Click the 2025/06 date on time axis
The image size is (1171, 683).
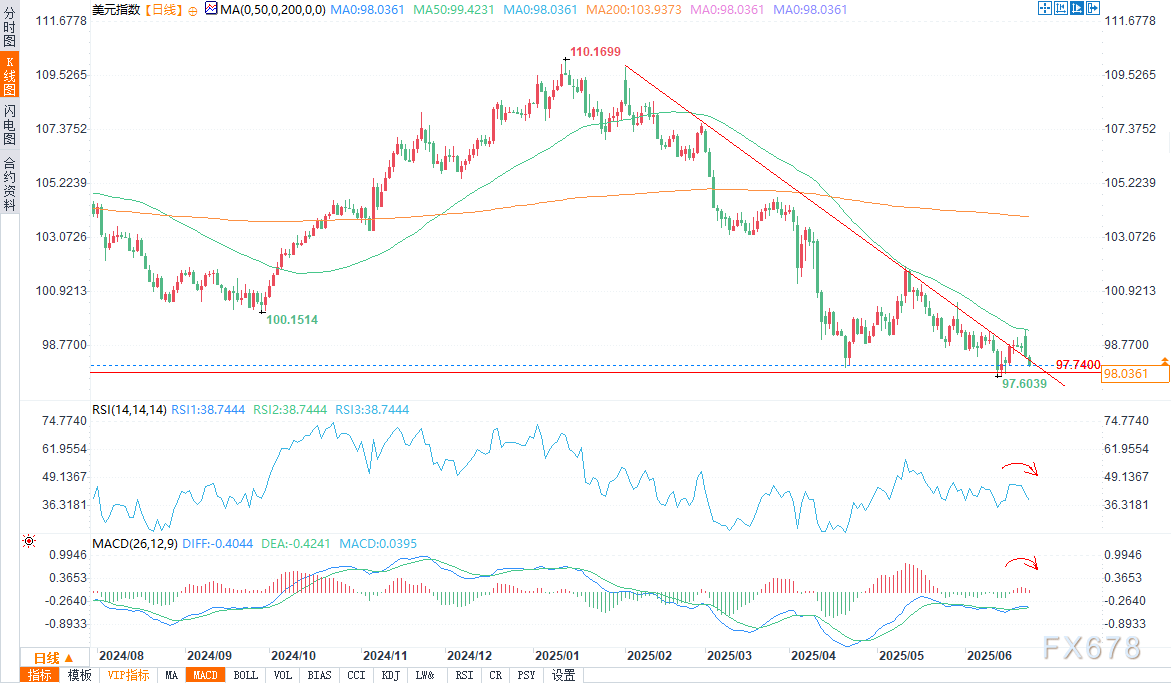pyautogui.click(x=990, y=656)
